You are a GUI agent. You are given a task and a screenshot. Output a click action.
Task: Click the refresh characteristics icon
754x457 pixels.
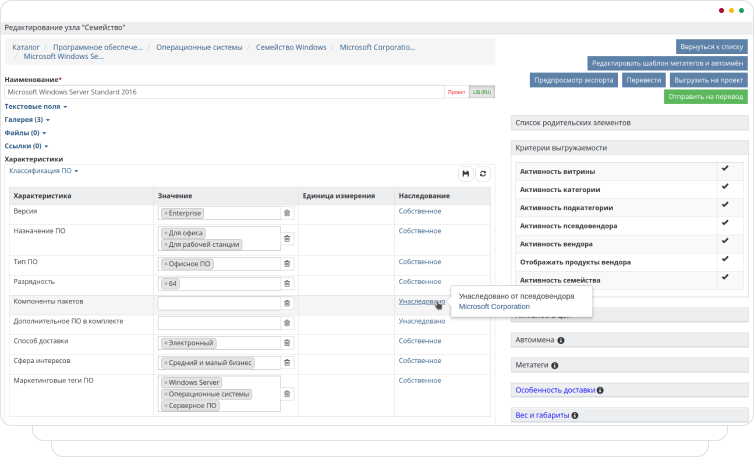click(x=483, y=174)
